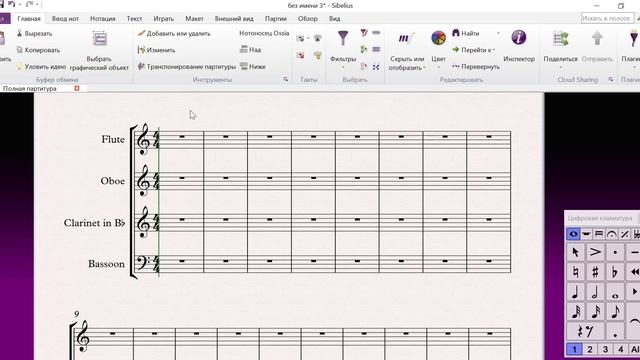Image resolution: width=640 pixels, height=360 pixels.
Task: Click the Цвет color wheel
Action: pos(438,38)
